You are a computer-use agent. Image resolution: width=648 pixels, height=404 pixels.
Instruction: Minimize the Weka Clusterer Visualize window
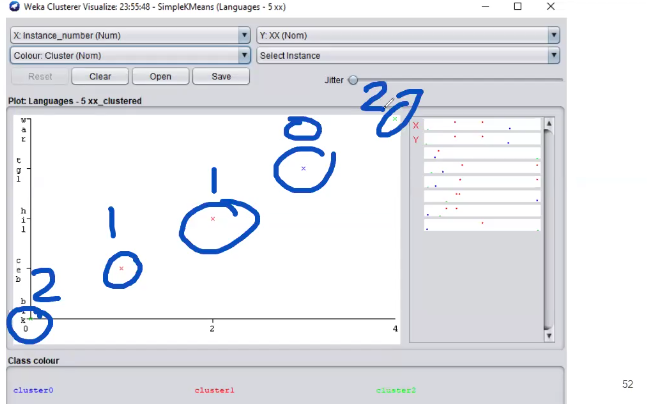coord(486,6)
